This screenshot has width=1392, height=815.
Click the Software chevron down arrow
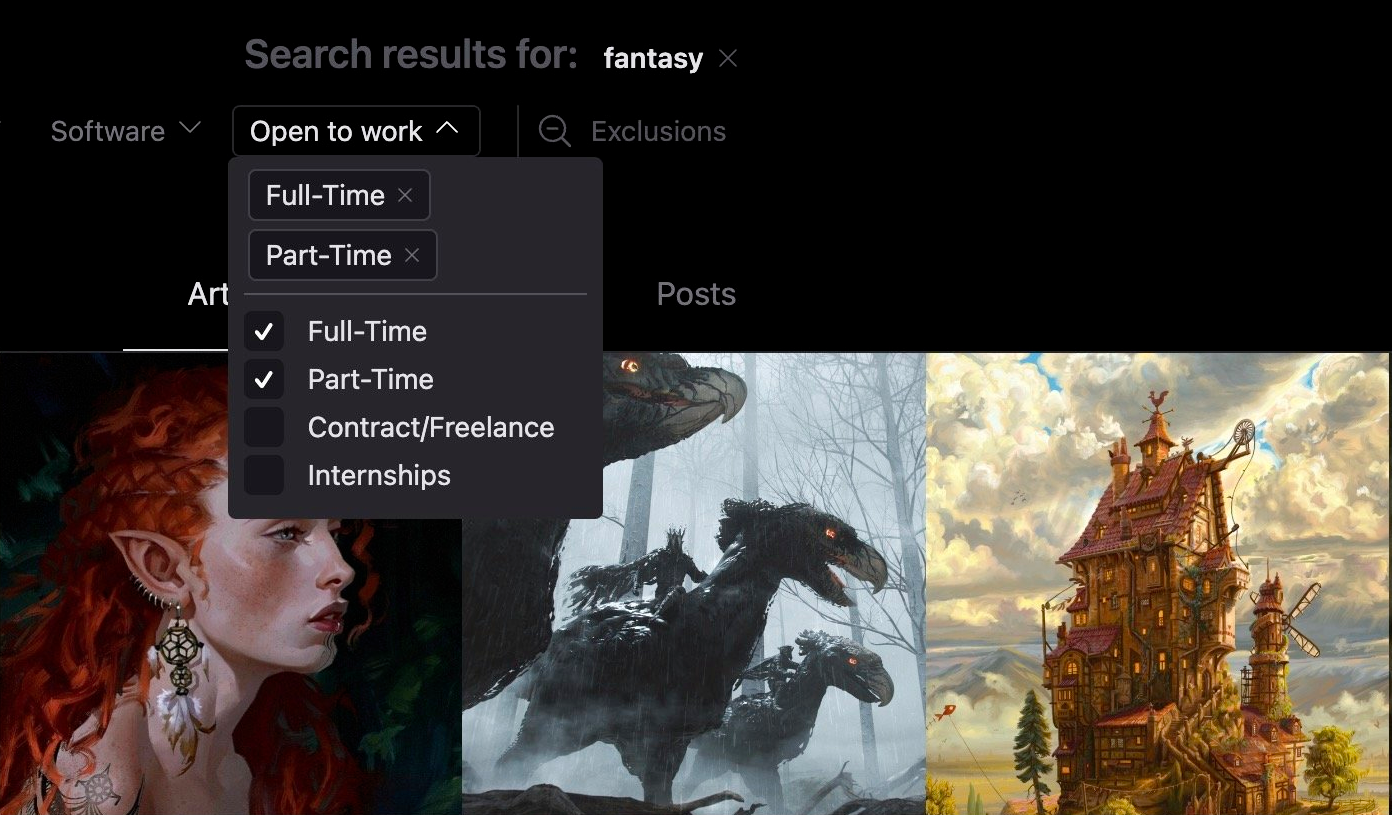pos(190,129)
